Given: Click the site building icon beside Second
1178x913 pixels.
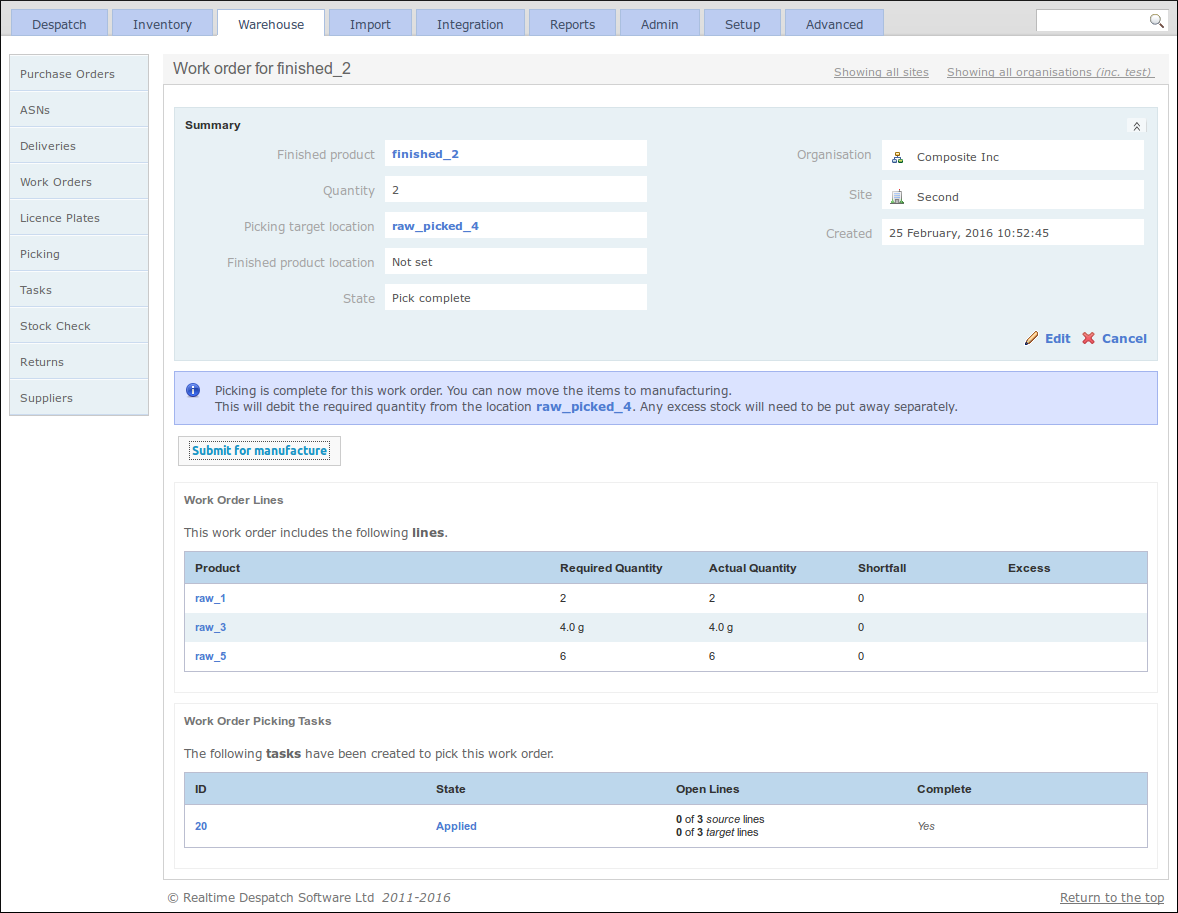Looking at the screenshot, I should point(897,197).
